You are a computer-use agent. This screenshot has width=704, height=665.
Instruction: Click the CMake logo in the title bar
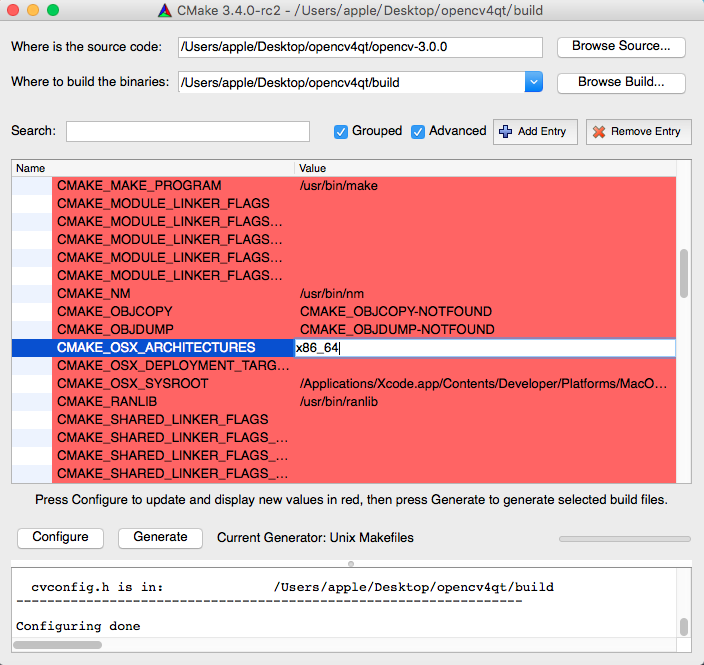pyautogui.click(x=165, y=10)
